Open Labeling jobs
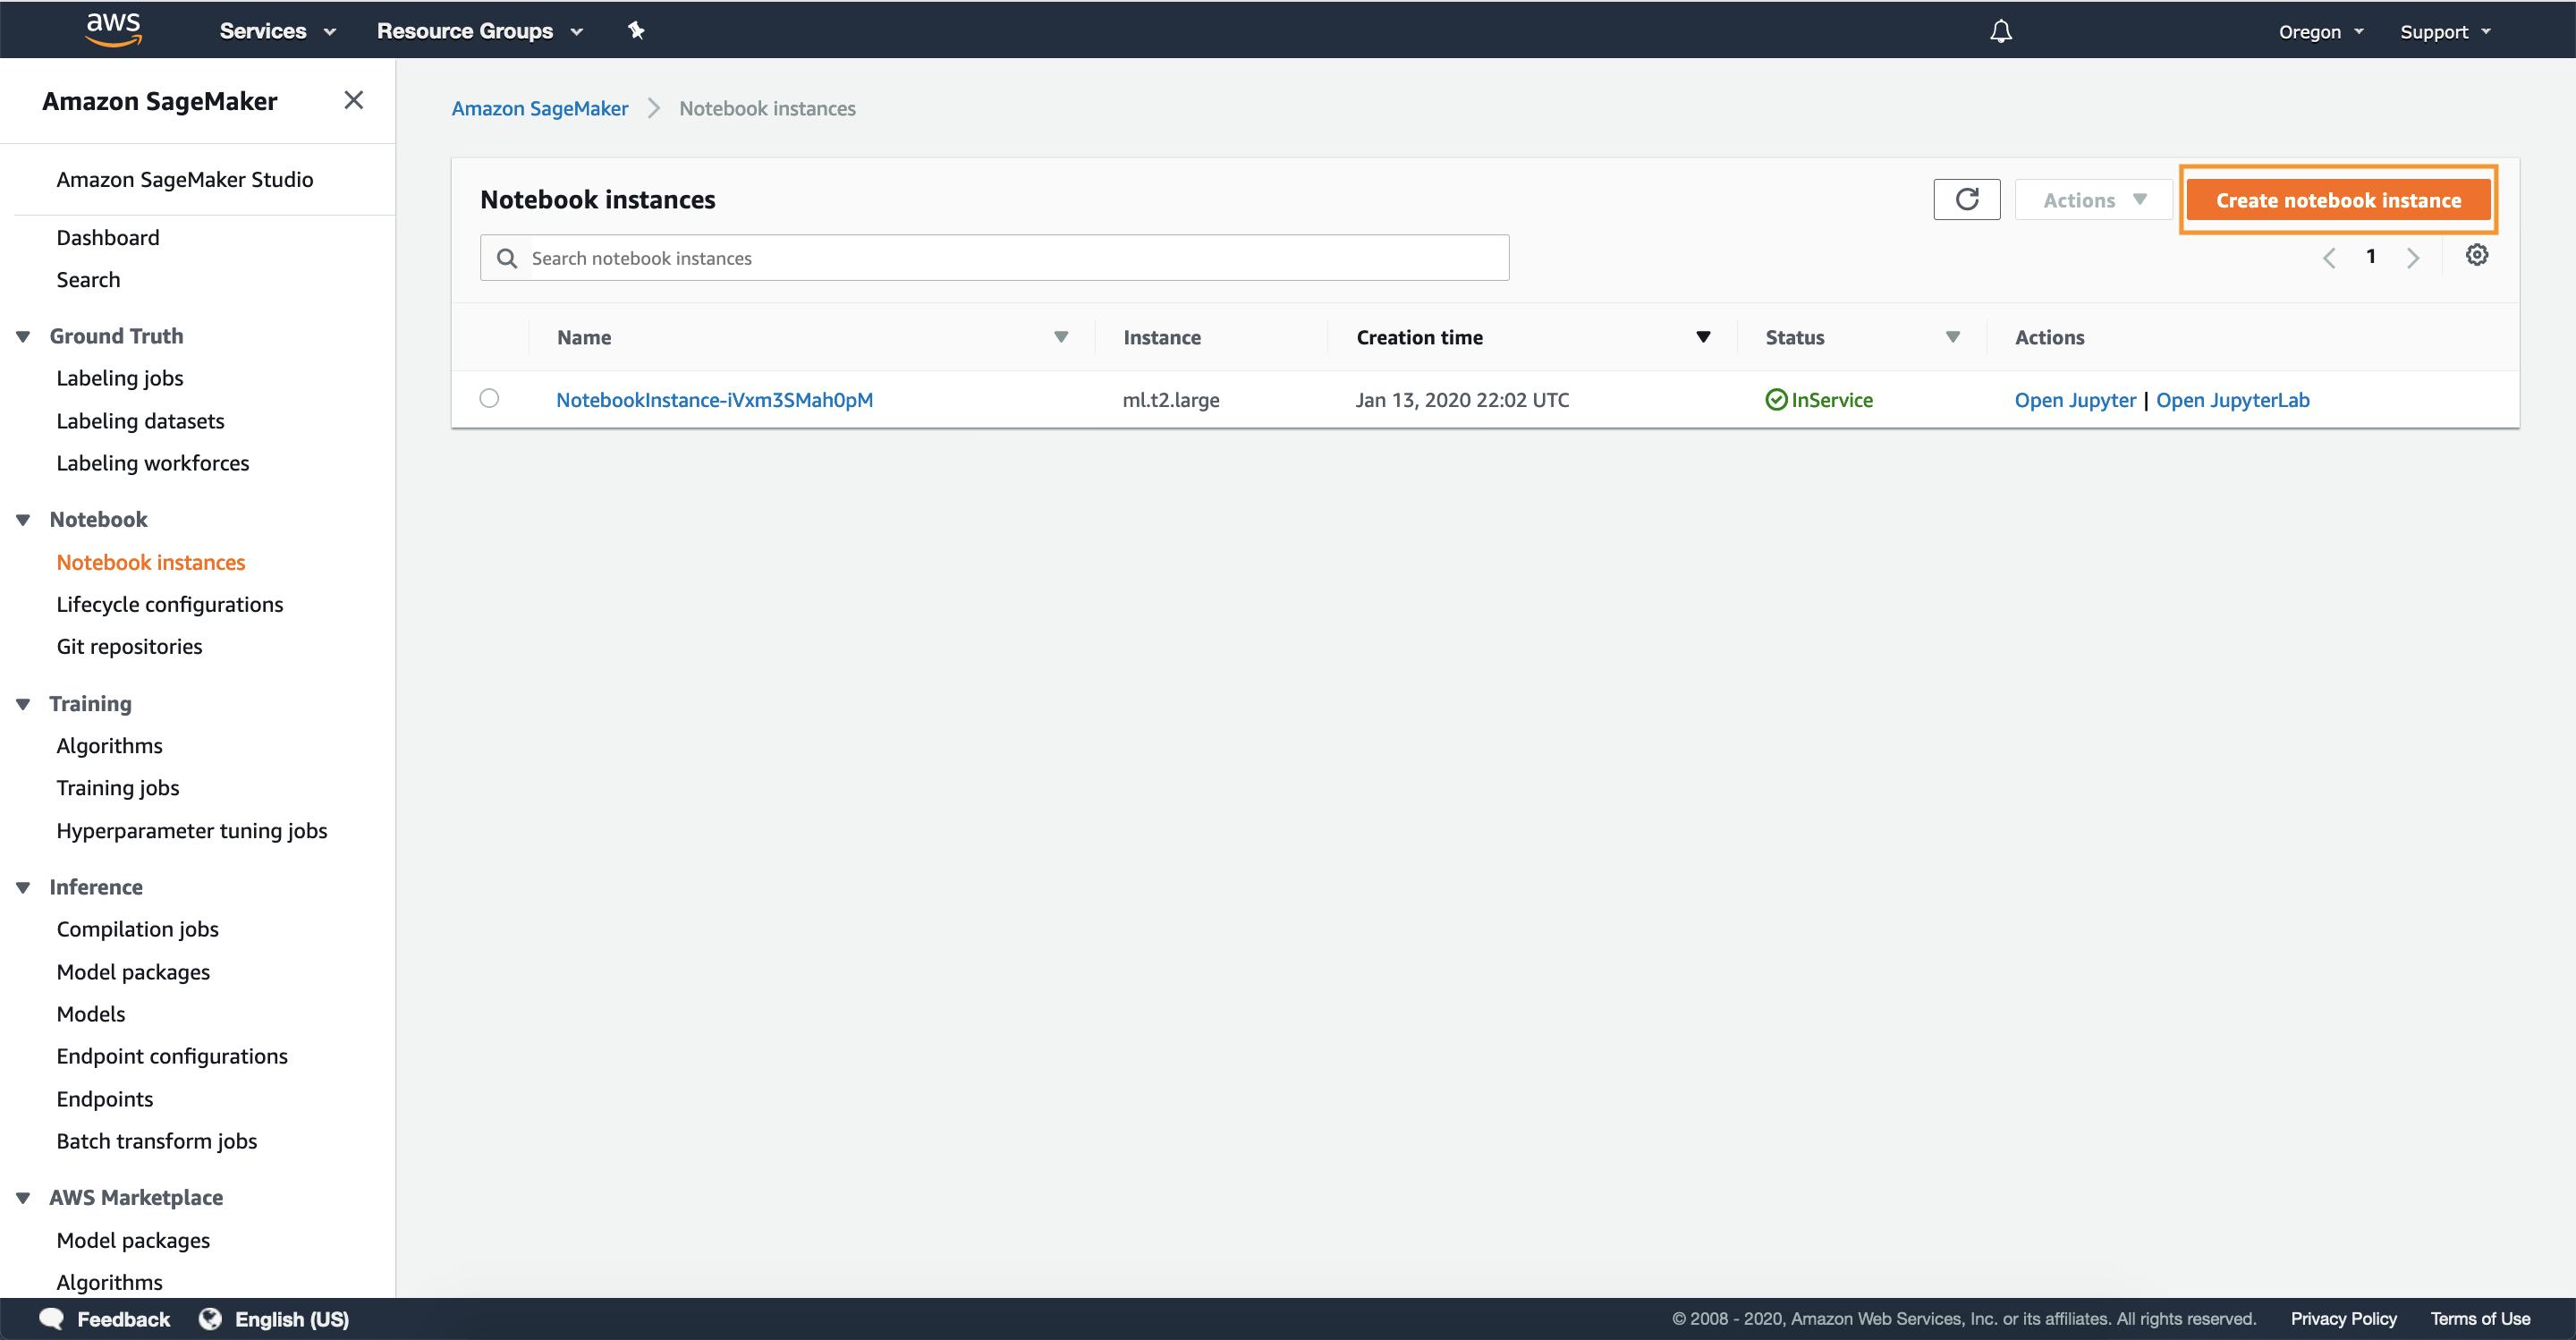 pos(120,378)
